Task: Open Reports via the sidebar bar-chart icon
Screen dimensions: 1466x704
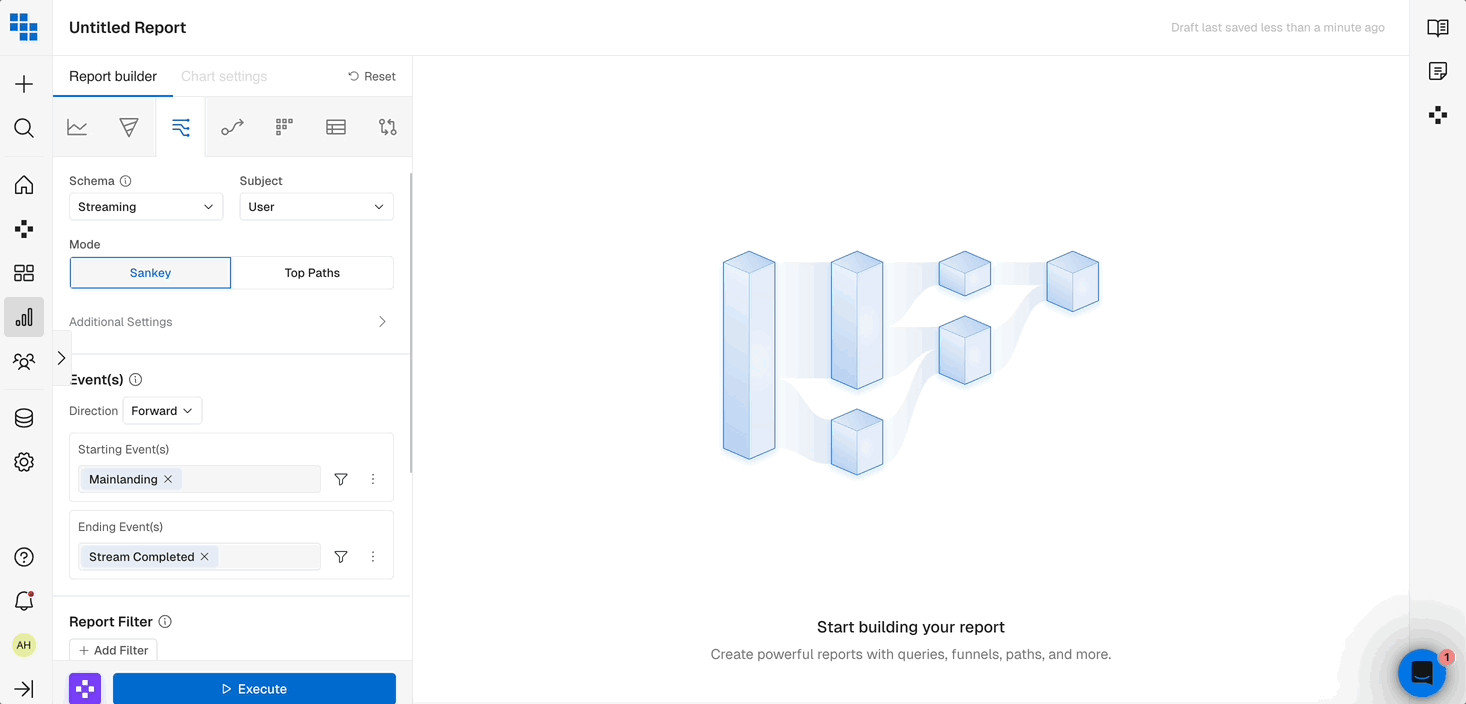Action: pyautogui.click(x=24, y=317)
